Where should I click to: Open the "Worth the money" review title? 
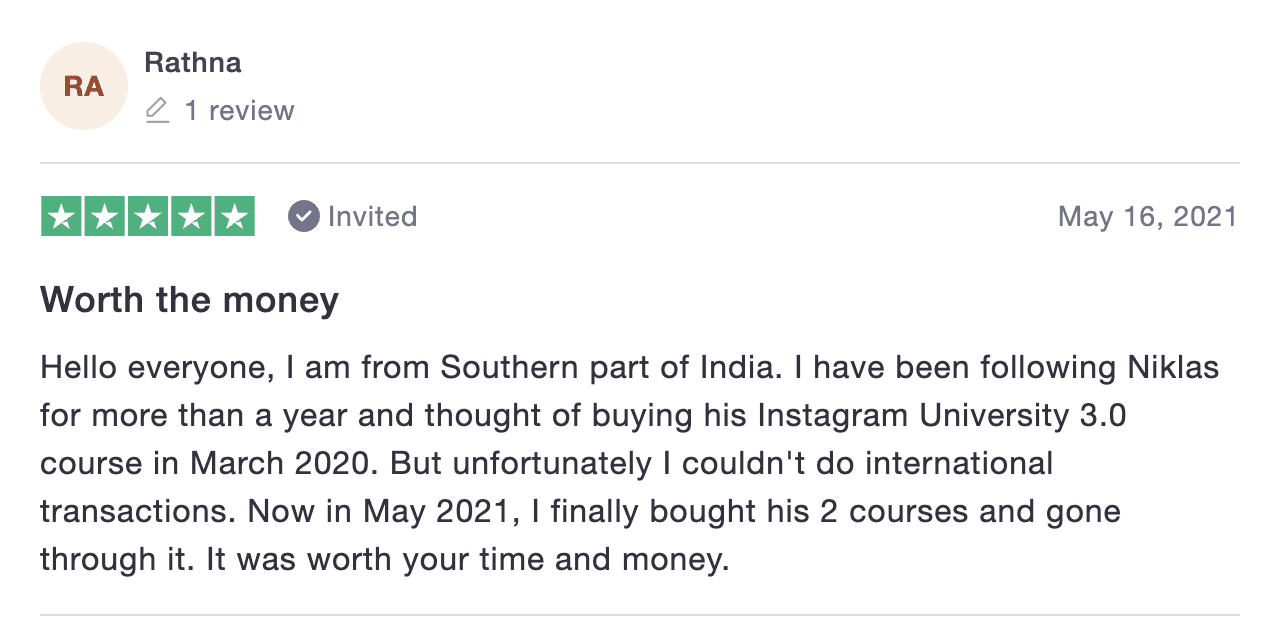point(189,300)
